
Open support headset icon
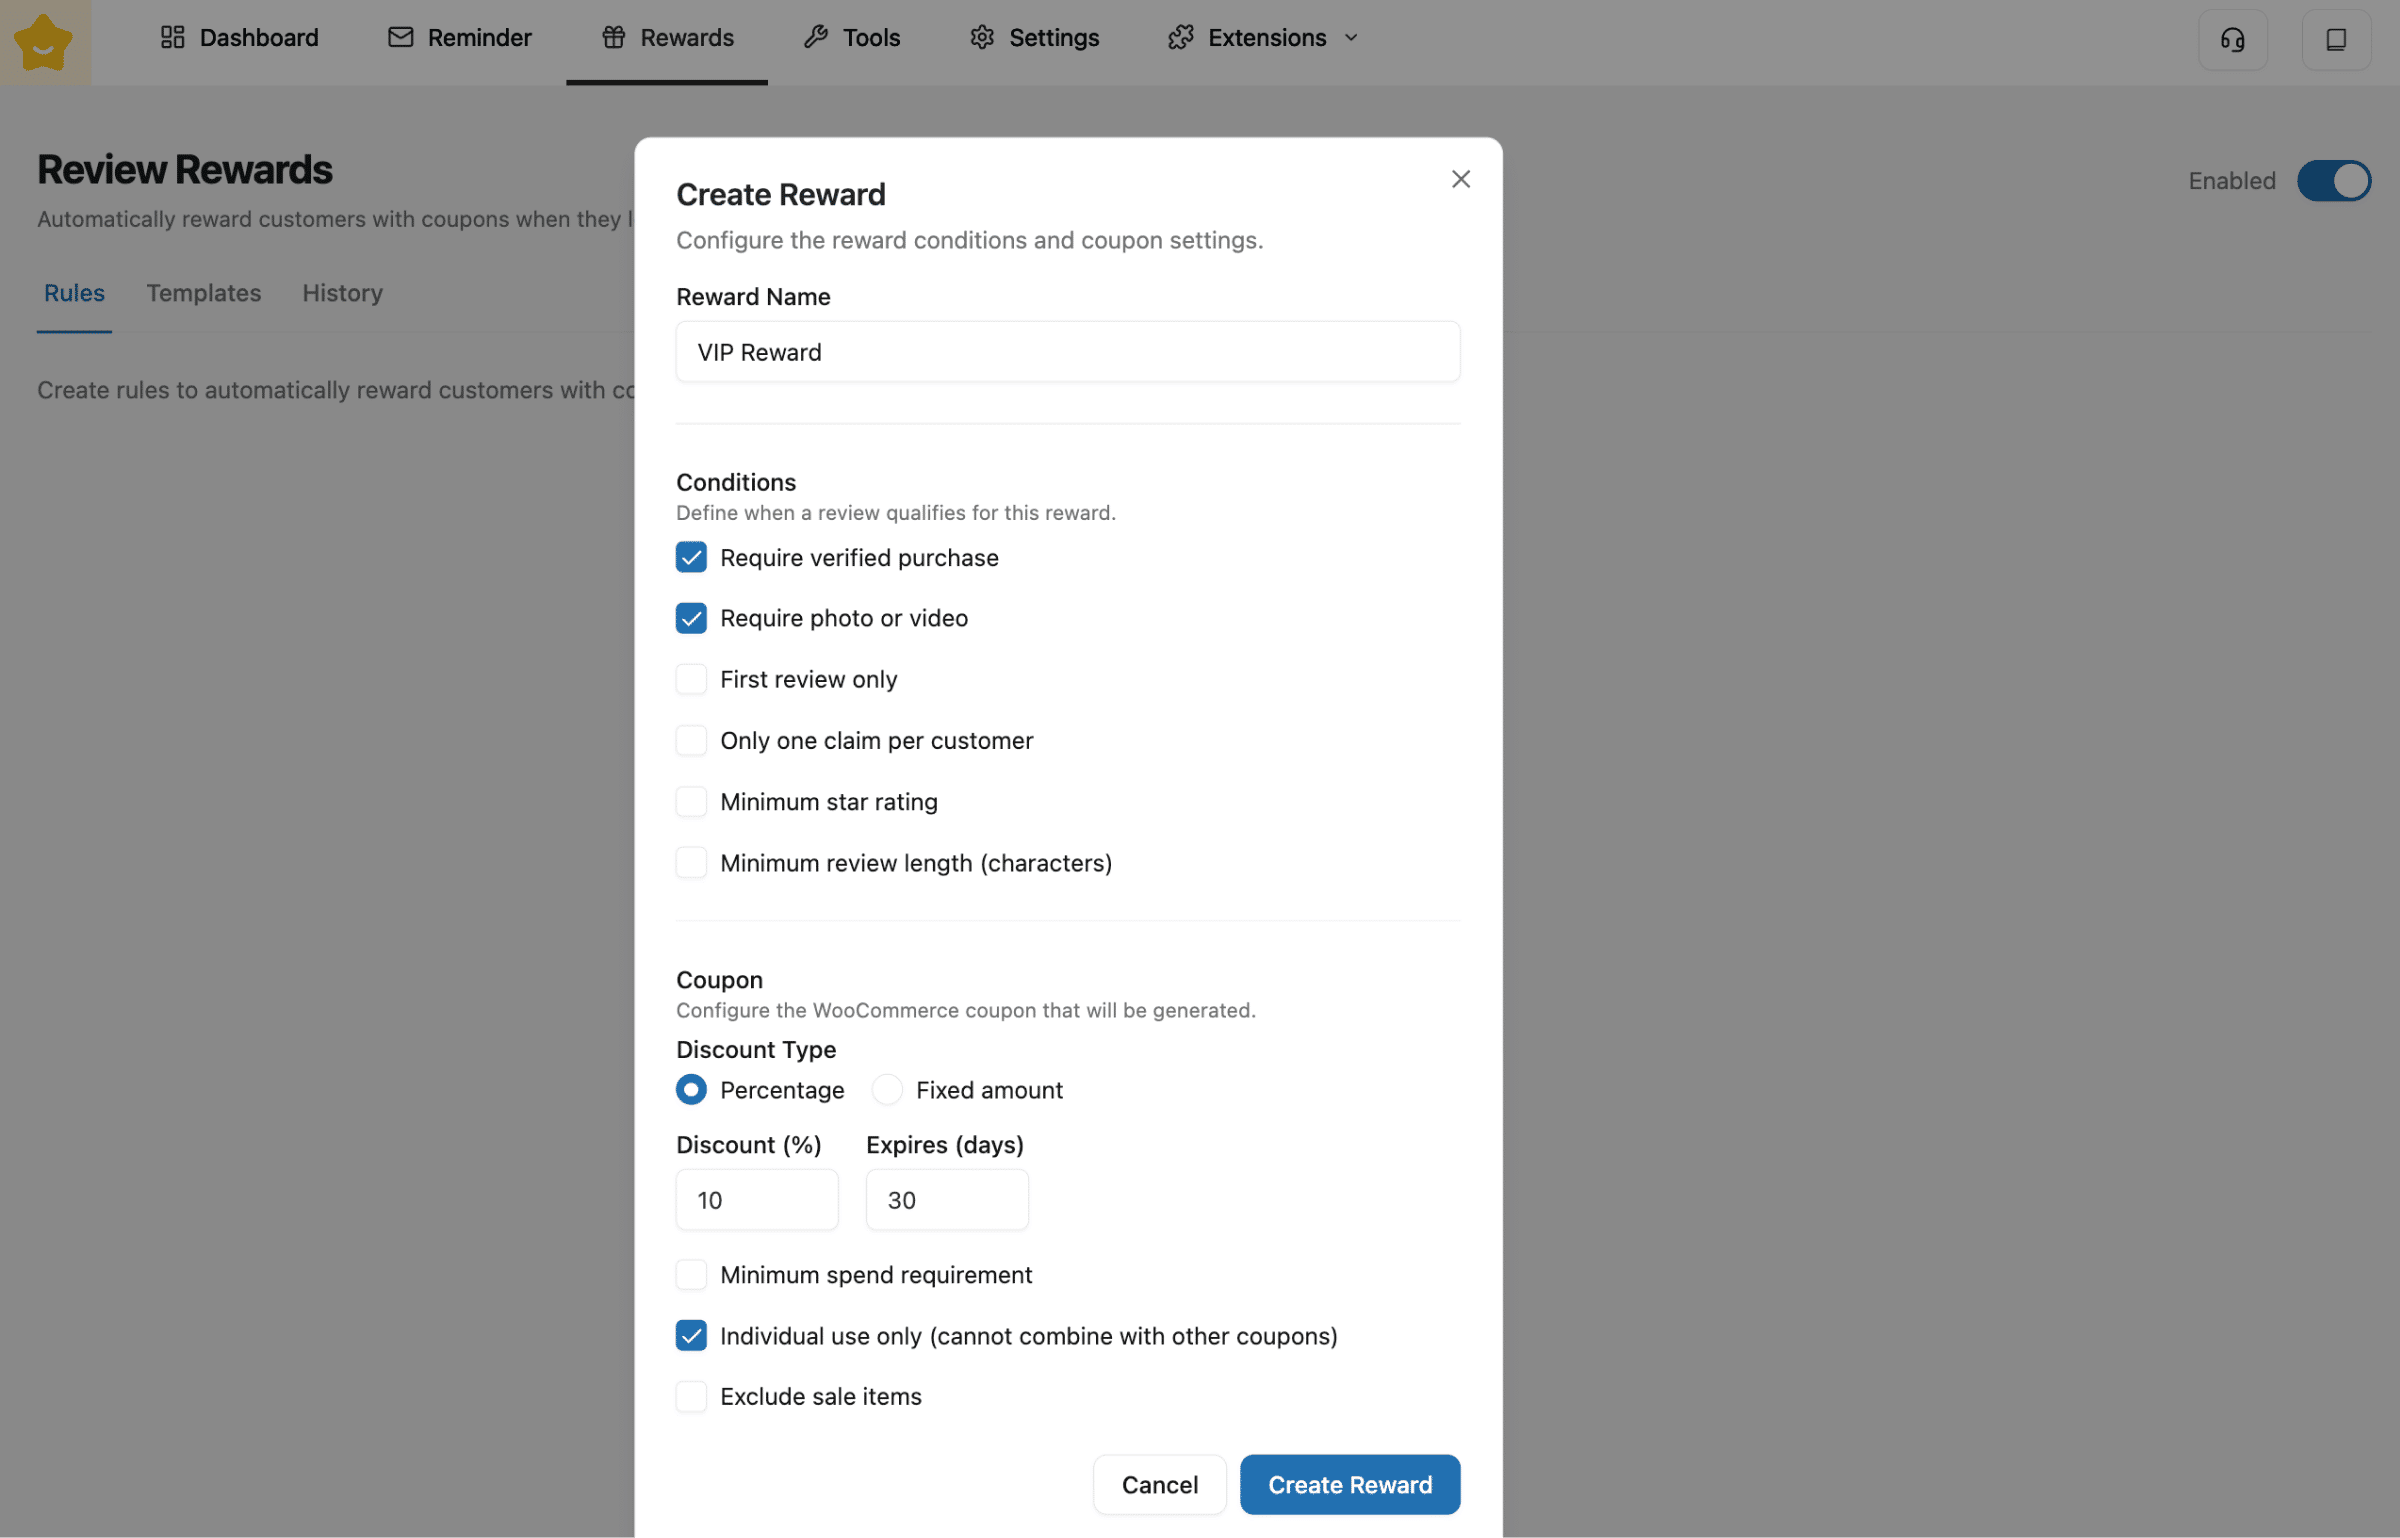[2232, 40]
